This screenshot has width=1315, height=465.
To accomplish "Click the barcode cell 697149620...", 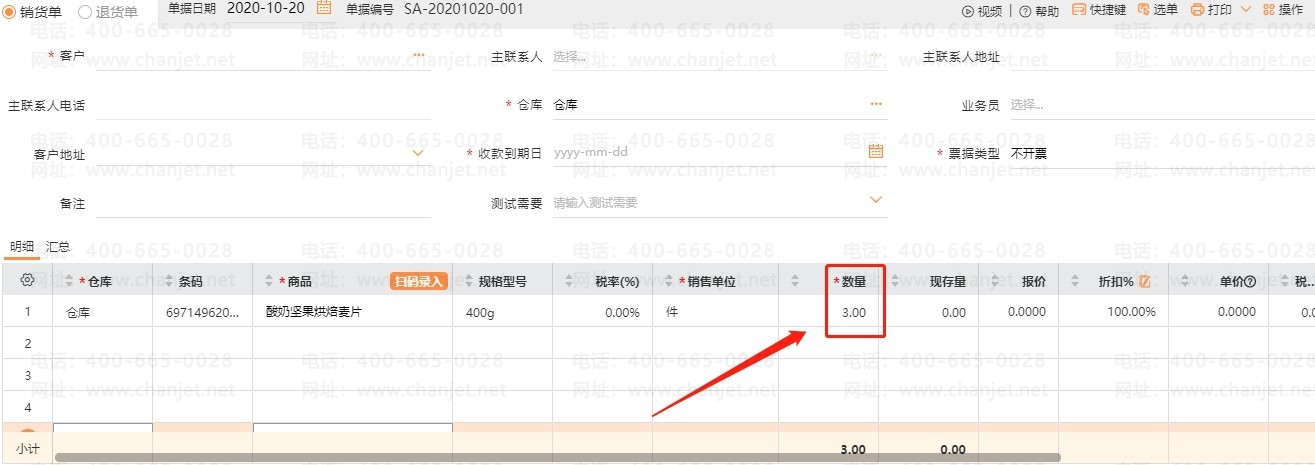I will (203, 312).
